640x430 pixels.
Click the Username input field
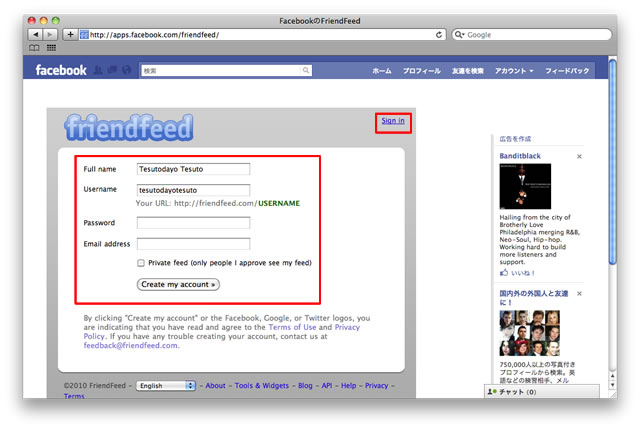point(193,190)
